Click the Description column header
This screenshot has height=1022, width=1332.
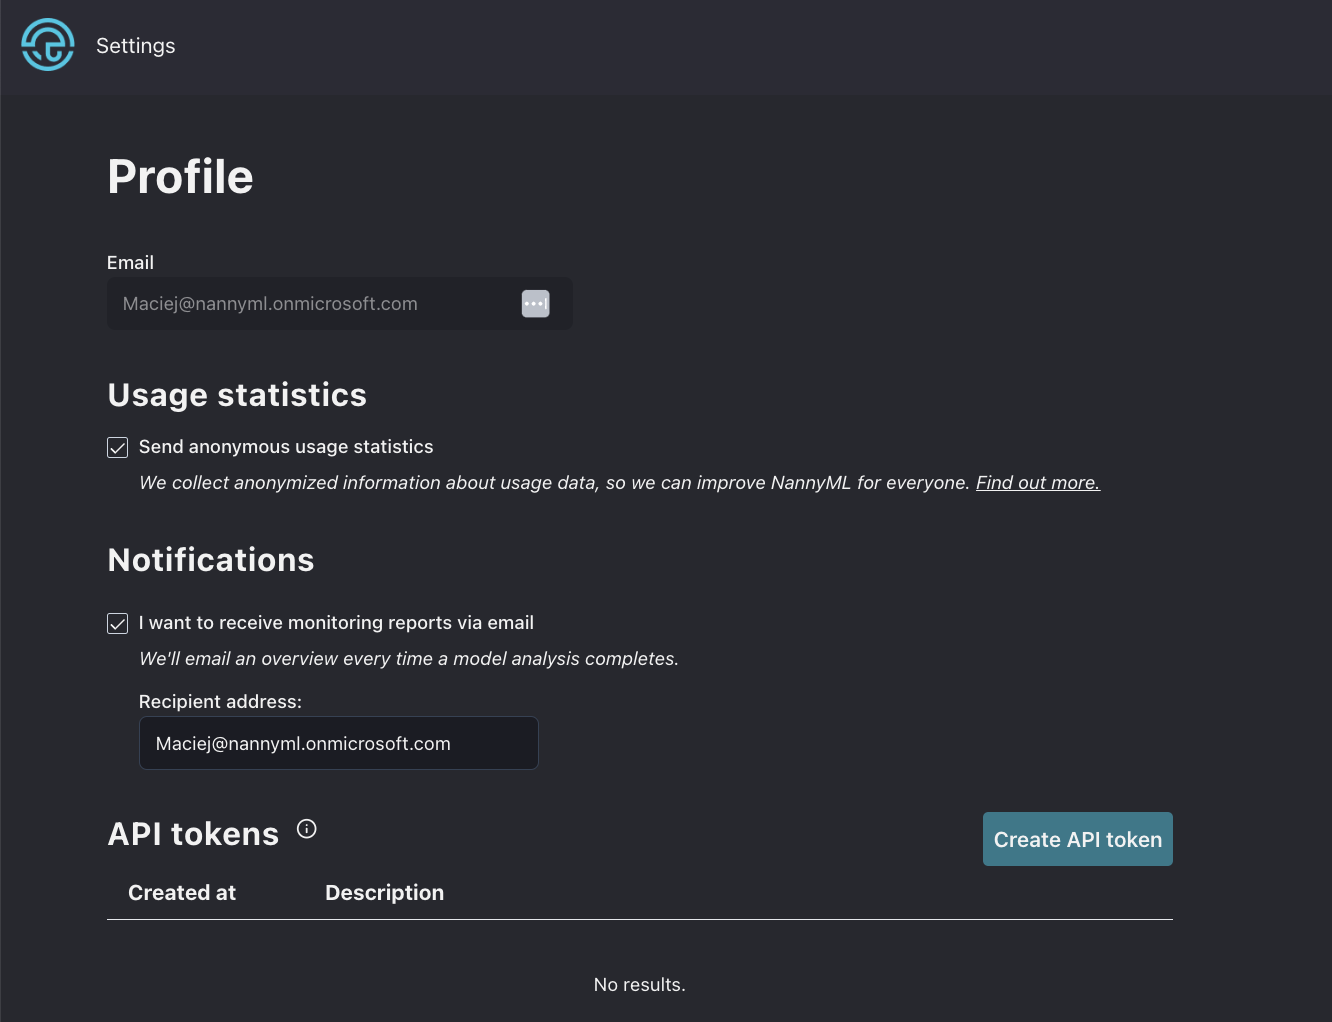pyautogui.click(x=384, y=893)
